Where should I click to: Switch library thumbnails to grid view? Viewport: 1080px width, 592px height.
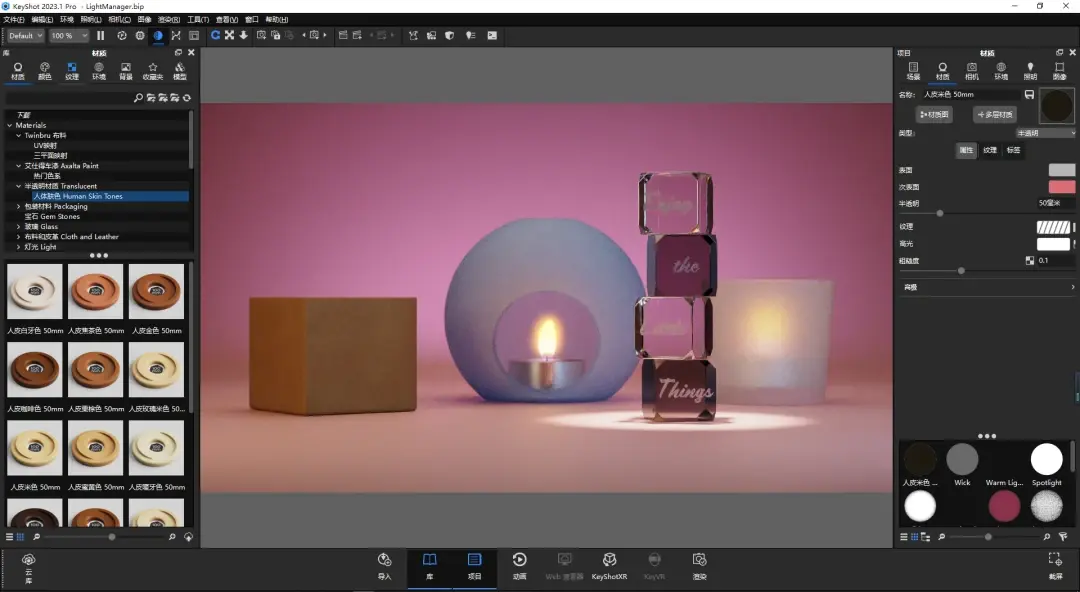(x=20, y=537)
